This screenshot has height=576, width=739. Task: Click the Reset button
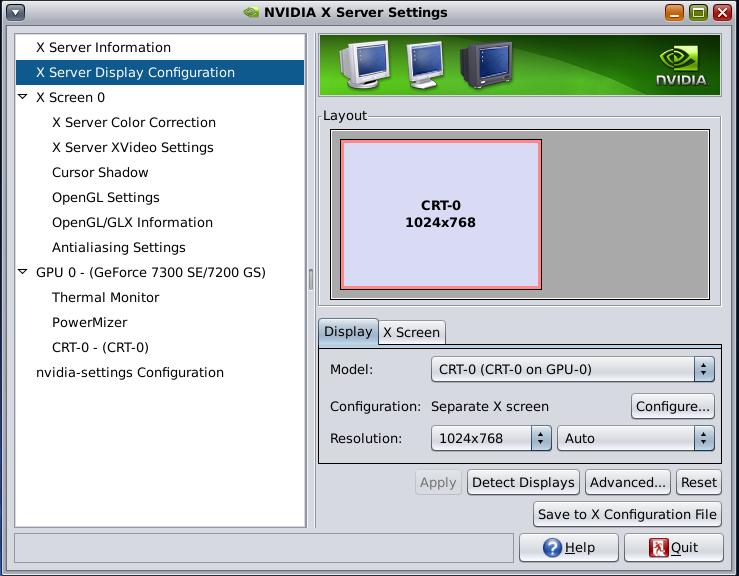[698, 482]
